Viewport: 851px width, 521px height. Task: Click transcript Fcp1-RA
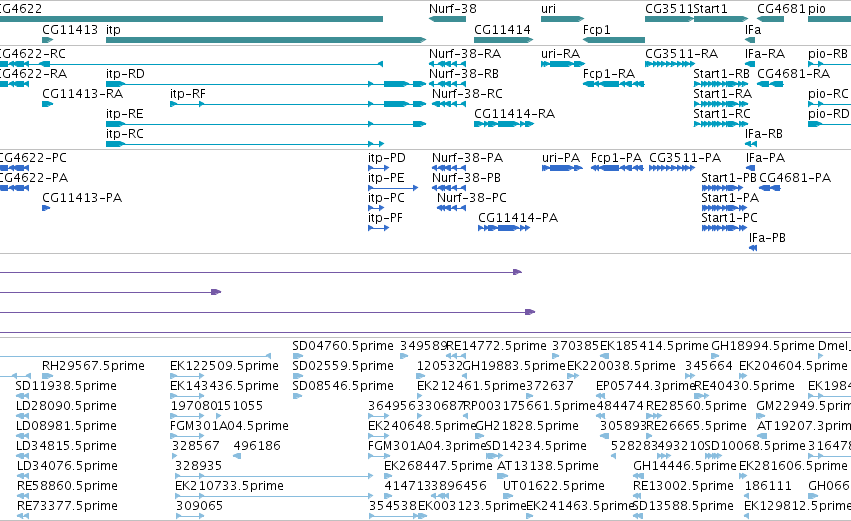[608, 74]
